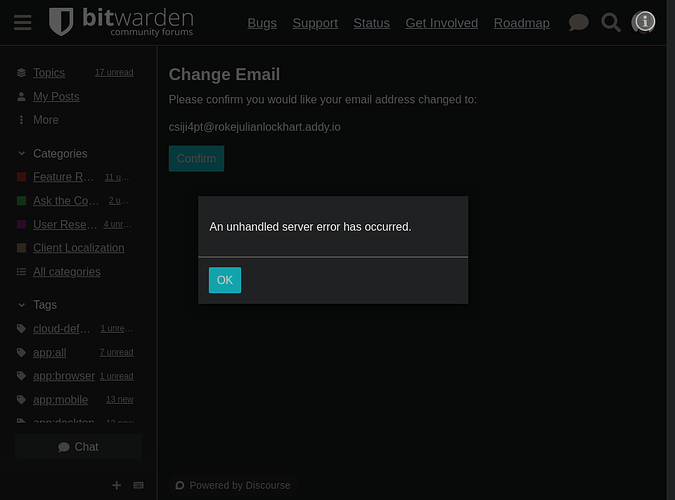Open the Get Involved header link
Screen dimensions: 675x500
(442, 23)
